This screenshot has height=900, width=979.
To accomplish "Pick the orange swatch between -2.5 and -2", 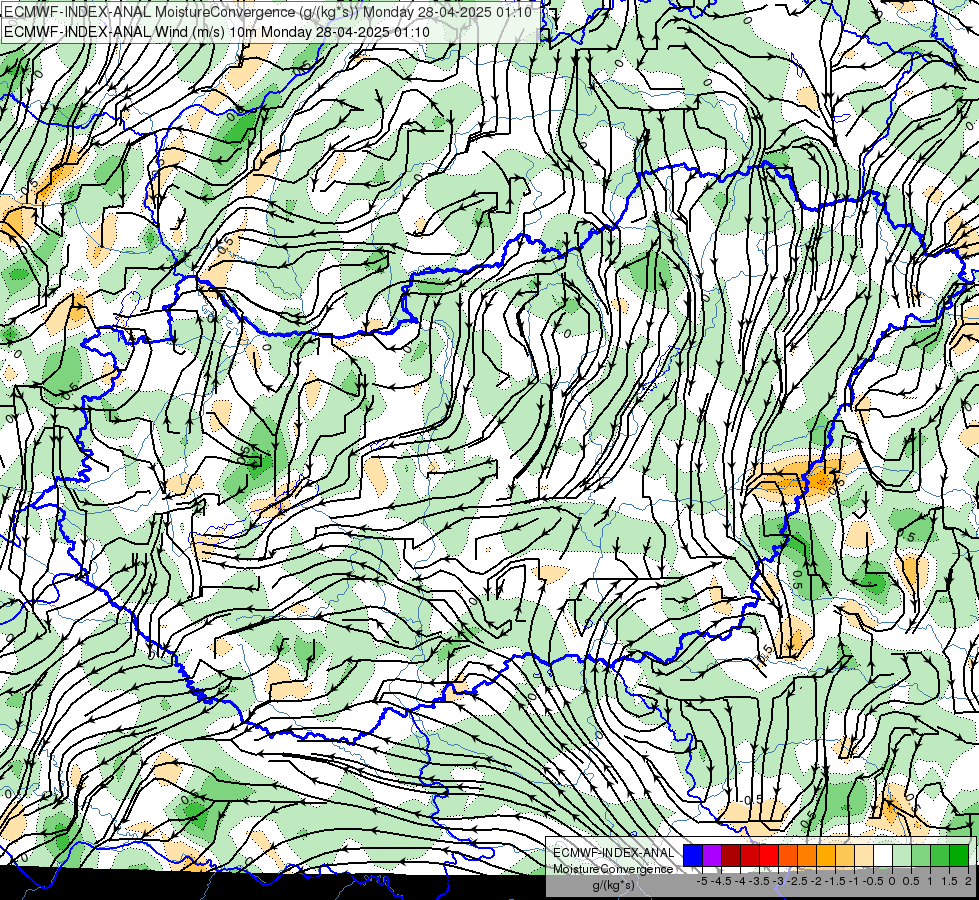I will (807, 855).
